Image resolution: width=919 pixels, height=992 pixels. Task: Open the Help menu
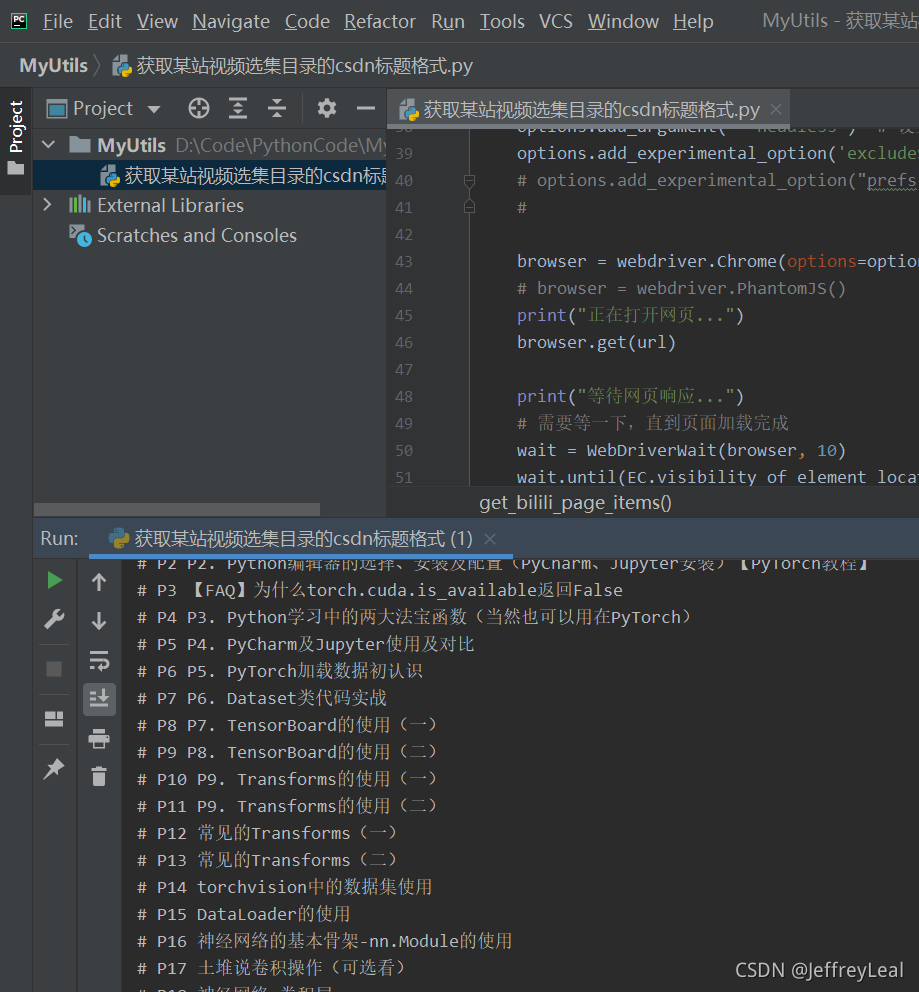tap(693, 22)
